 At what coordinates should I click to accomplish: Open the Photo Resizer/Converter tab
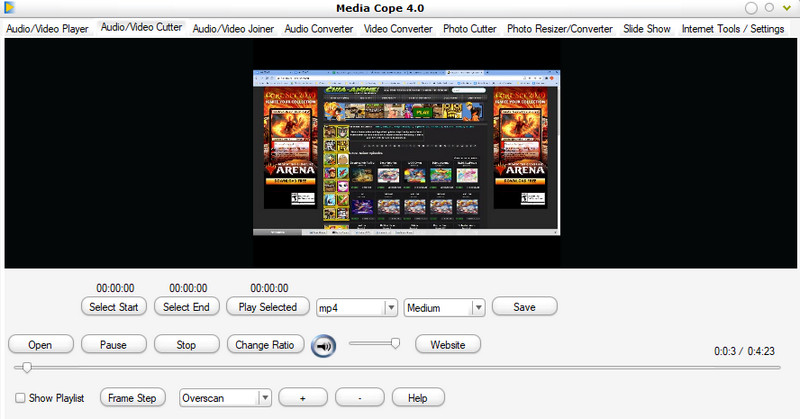point(560,29)
